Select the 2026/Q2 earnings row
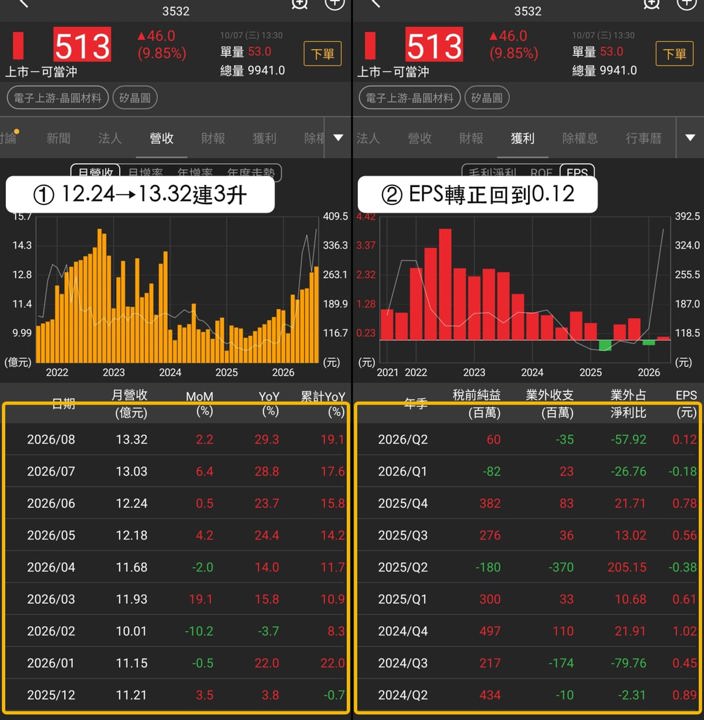 pyautogui.click(x=528, y=439)
